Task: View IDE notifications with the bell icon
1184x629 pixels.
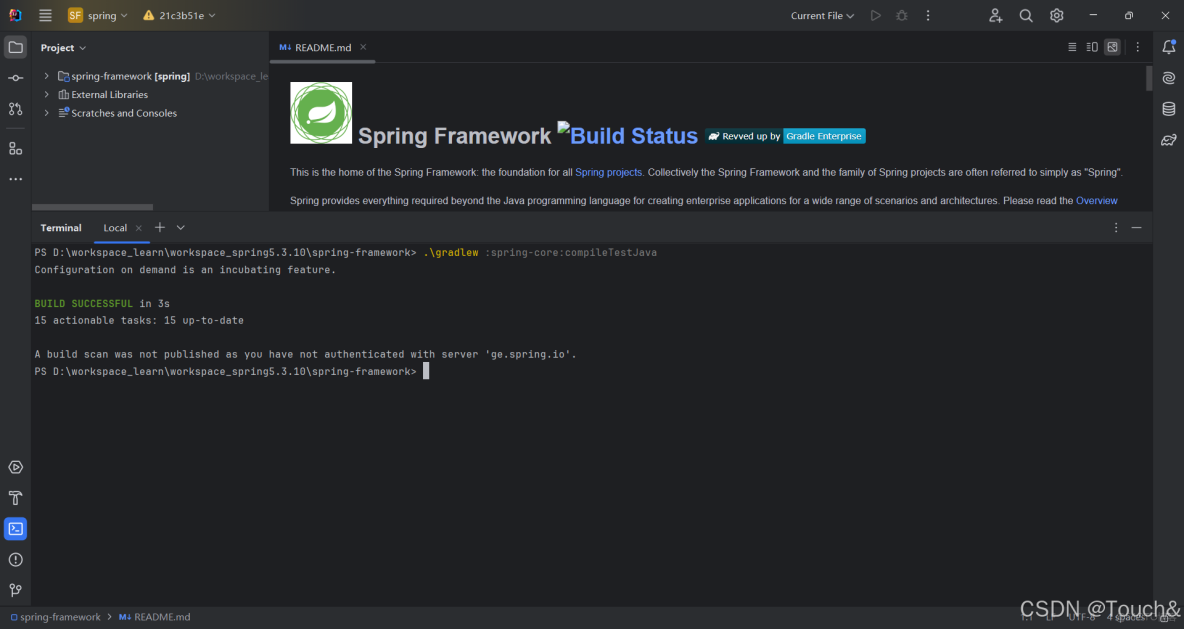Action: pyautogui.click(x=1168, y=46)
